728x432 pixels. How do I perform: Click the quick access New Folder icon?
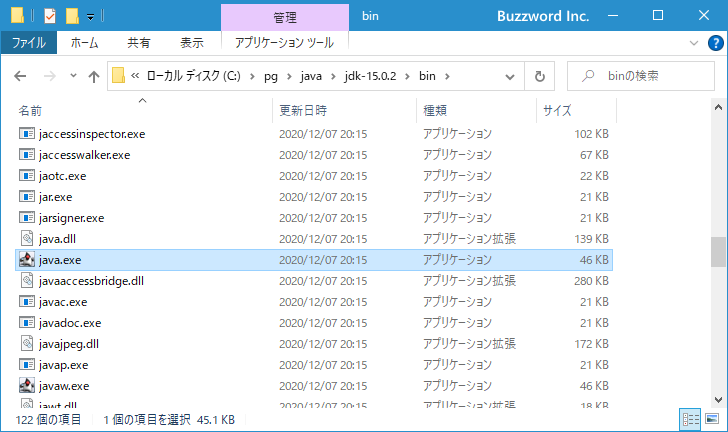72,16
